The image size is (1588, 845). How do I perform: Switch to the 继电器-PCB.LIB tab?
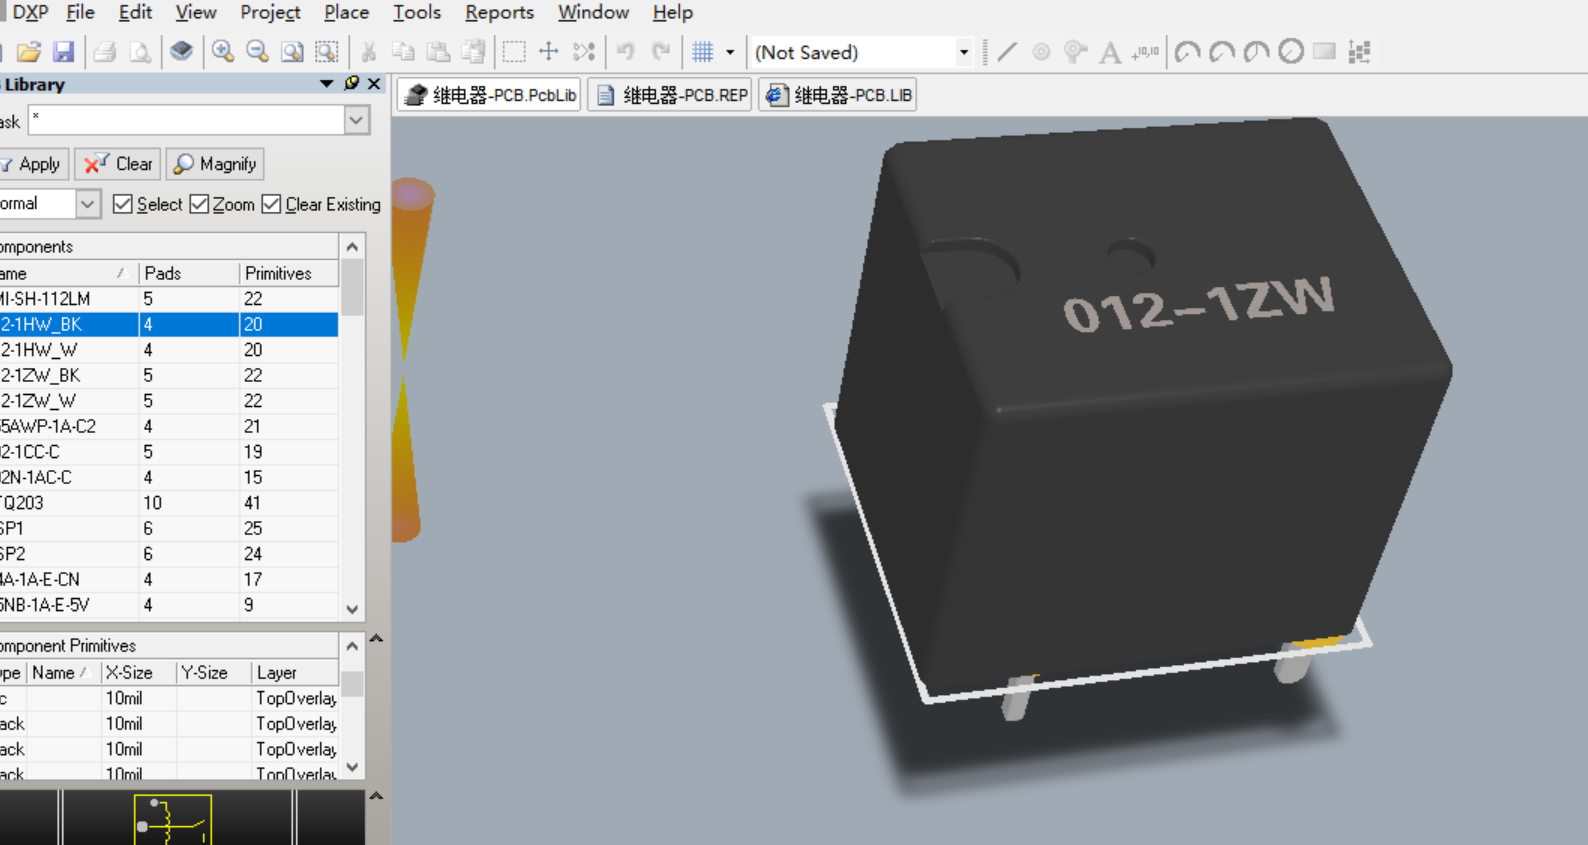838,95
